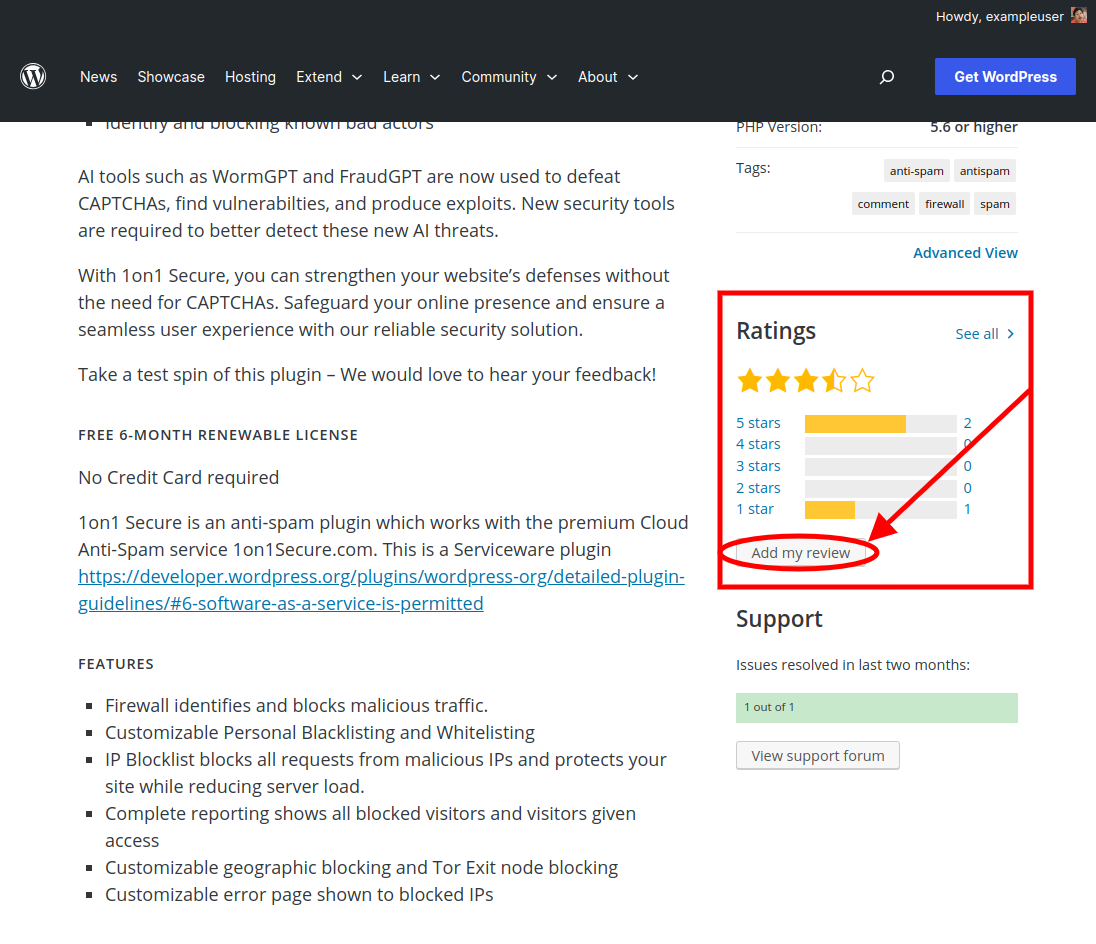
Task: Click the 1 star count of 1
Action: pyautogui.click(x=967, y=509)
